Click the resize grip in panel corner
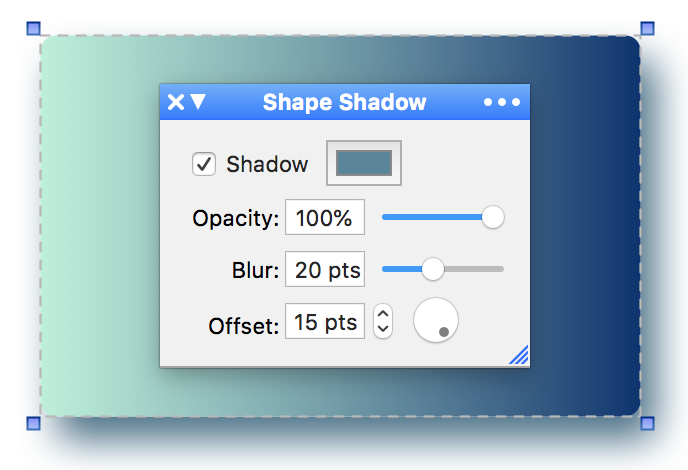 [x=520, y=355]
